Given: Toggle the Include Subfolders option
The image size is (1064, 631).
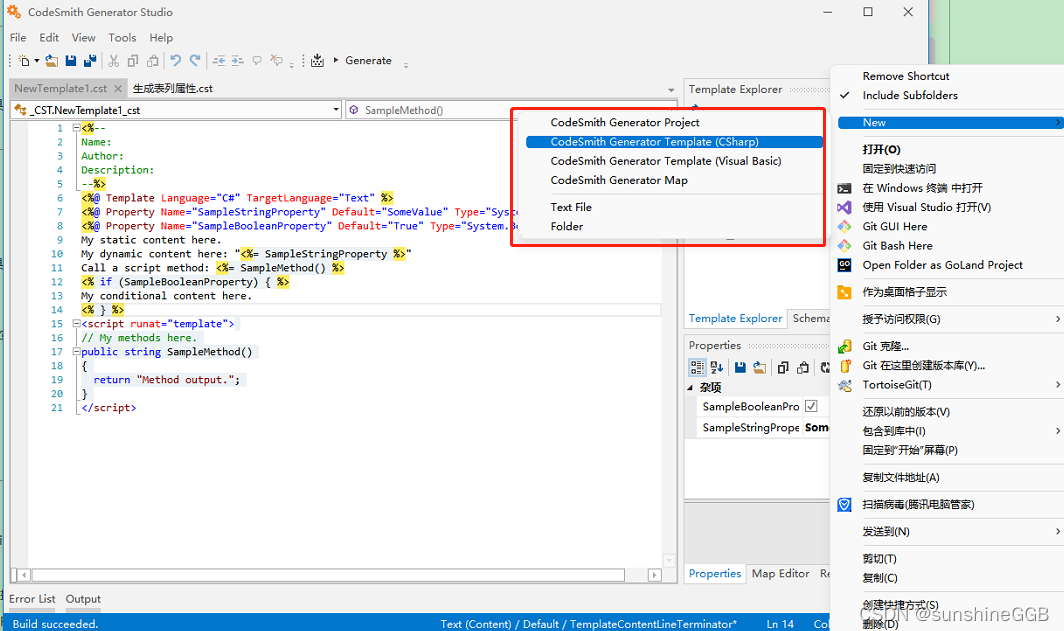Looking at the screenshot, I should point(910,95).
